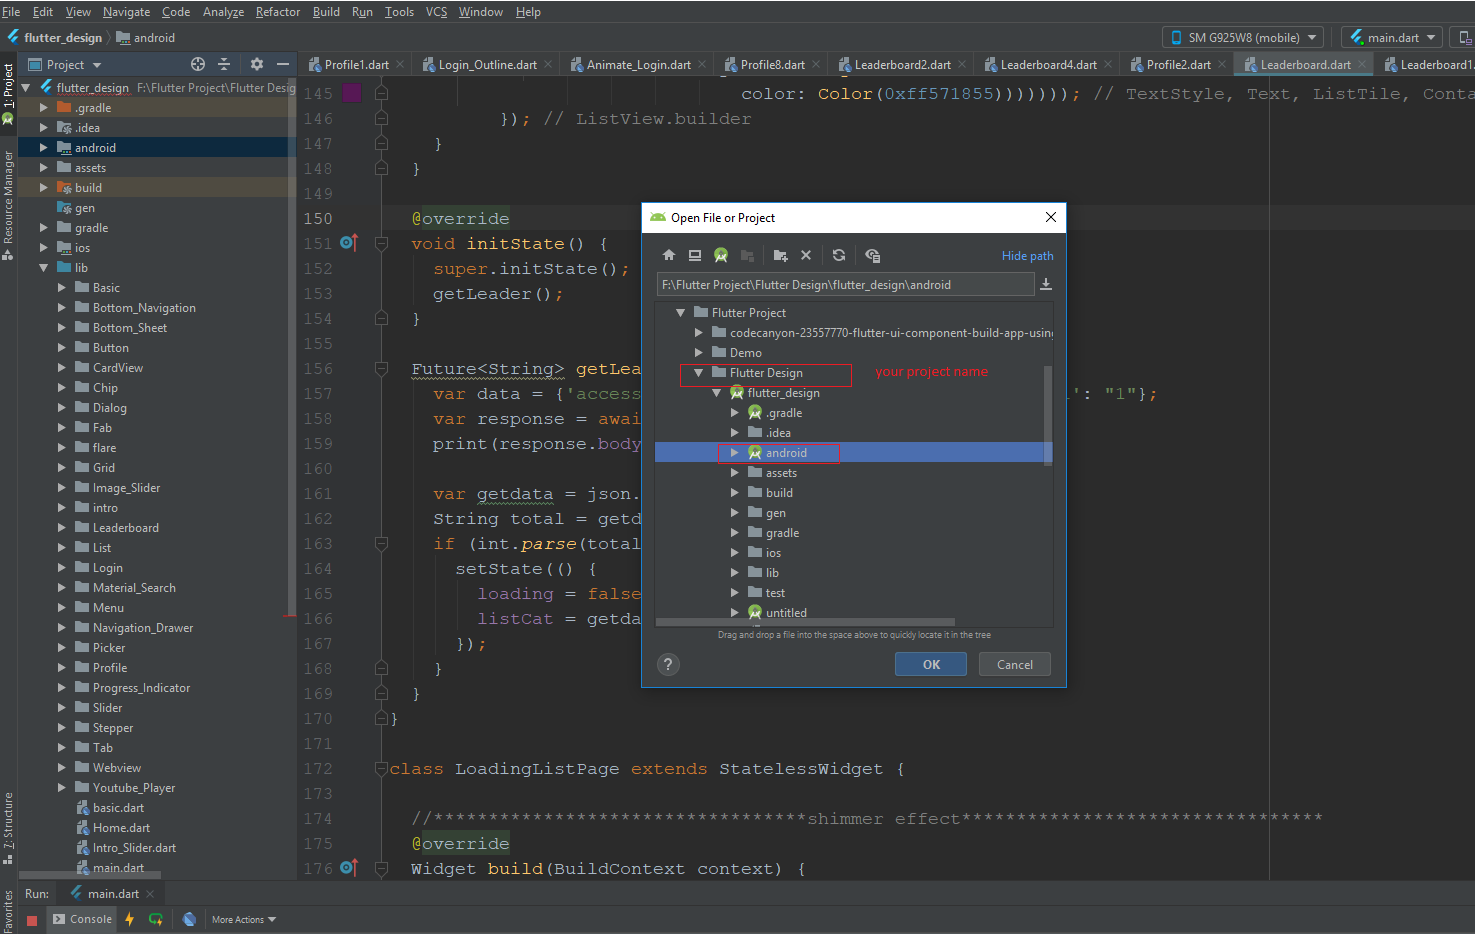The width and height of the screenshot is (1475, 934).
Task: Expand the Demo folder in dialog tree
Action: (698, 353)
